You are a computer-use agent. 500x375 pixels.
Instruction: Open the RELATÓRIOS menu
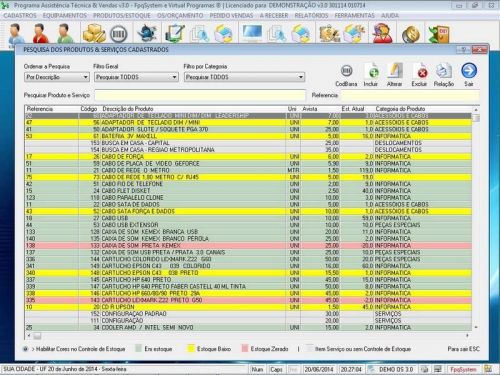tap(311, 16)
